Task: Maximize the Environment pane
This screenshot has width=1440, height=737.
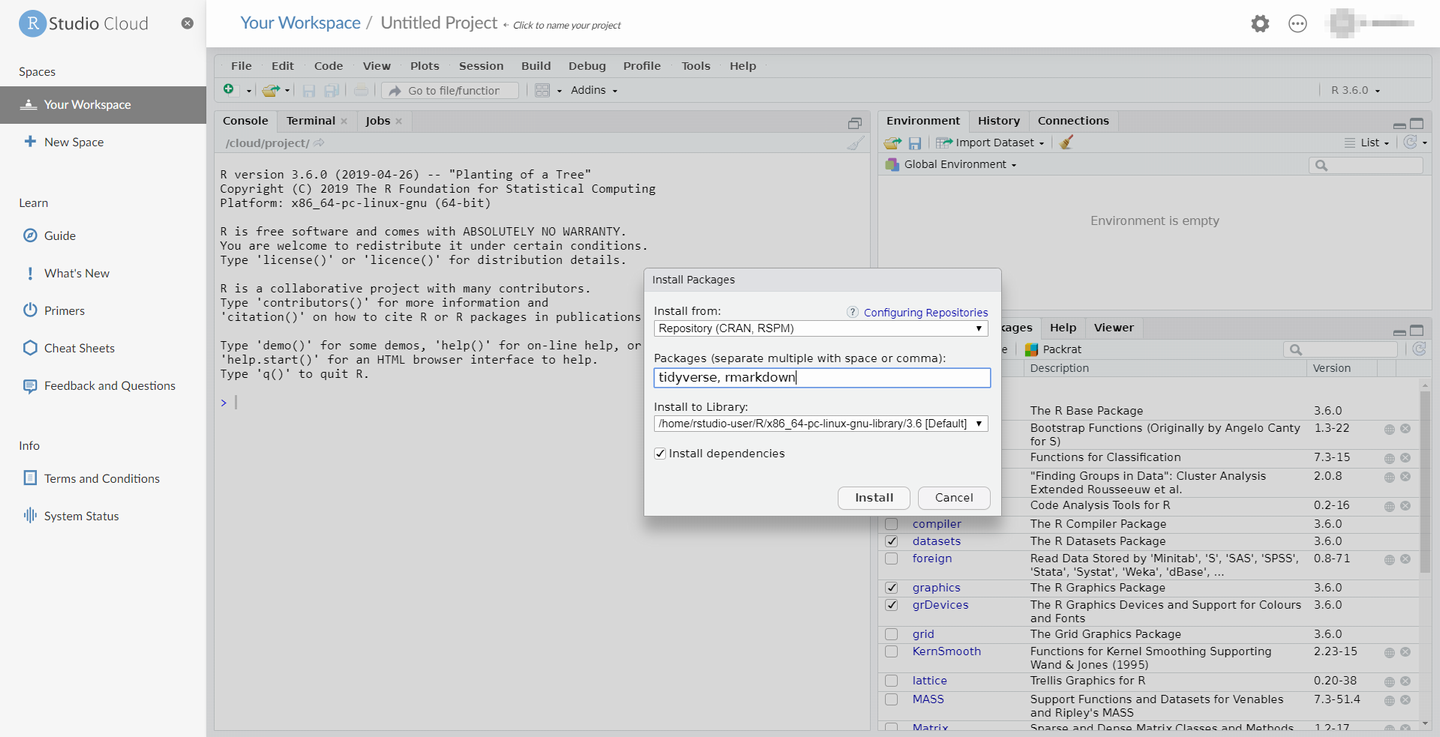Action: tap(1416, 124)
